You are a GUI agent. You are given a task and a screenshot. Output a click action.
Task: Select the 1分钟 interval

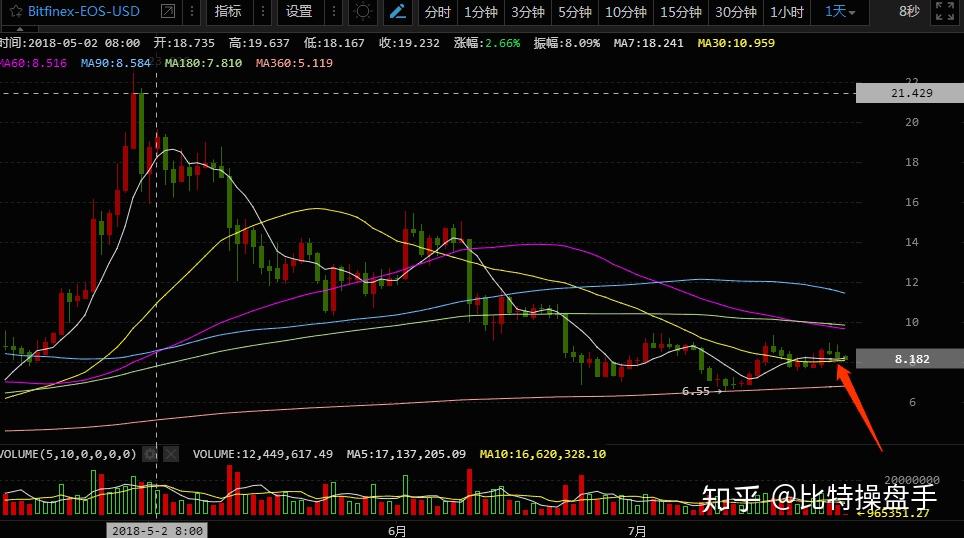(480, 12)
